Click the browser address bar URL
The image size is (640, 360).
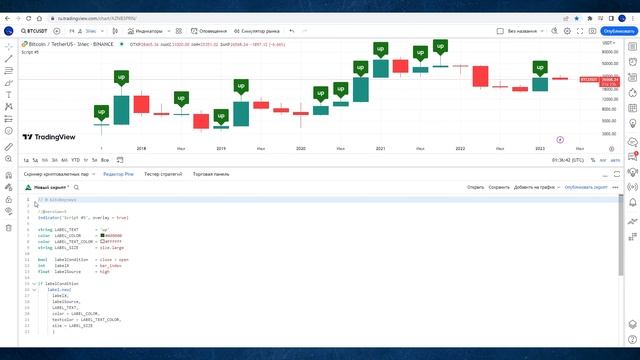pos(97,18)
